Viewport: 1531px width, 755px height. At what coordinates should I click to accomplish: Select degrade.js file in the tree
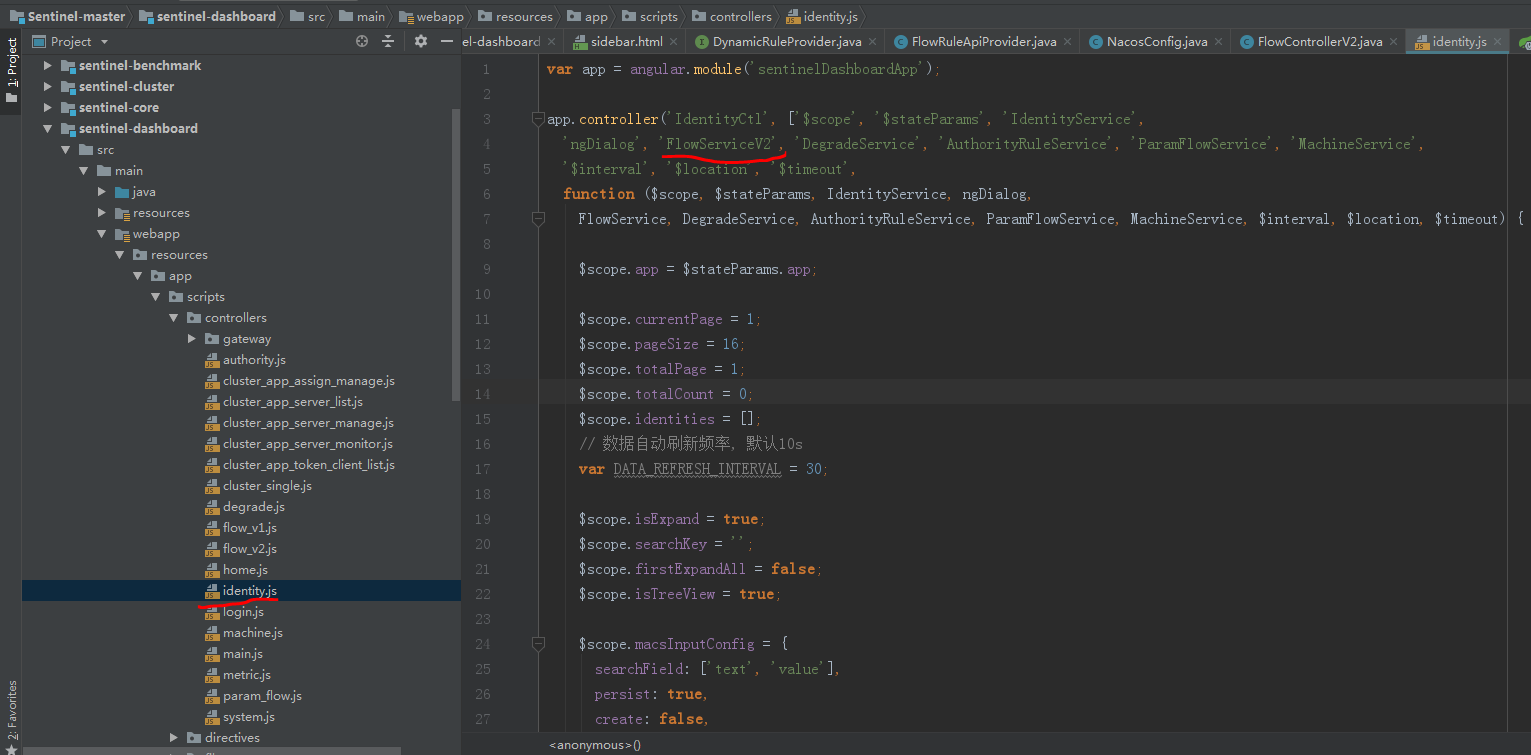[x=253, y=507]
